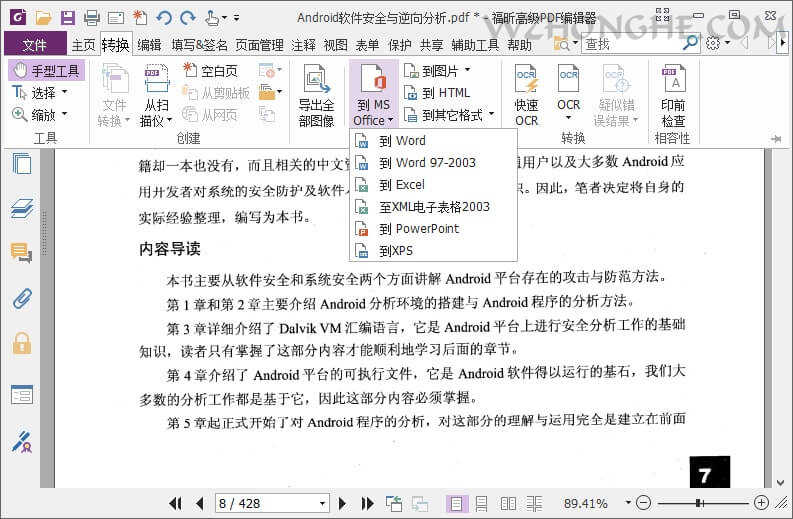The height and width of the screenshot is (519, 793).
Task: Jump to the first page
Action: (x=176, y=503)
